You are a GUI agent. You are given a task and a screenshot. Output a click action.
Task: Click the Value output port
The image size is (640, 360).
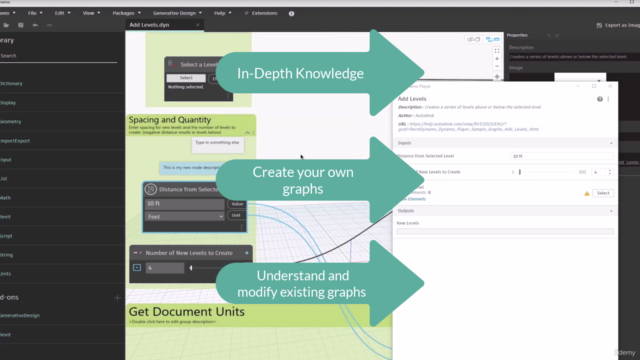tap(237, 204)
